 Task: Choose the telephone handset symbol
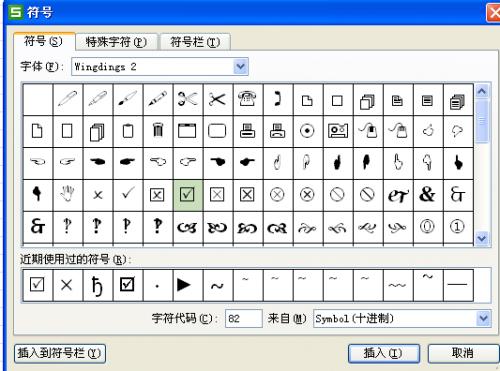[277, 99]
